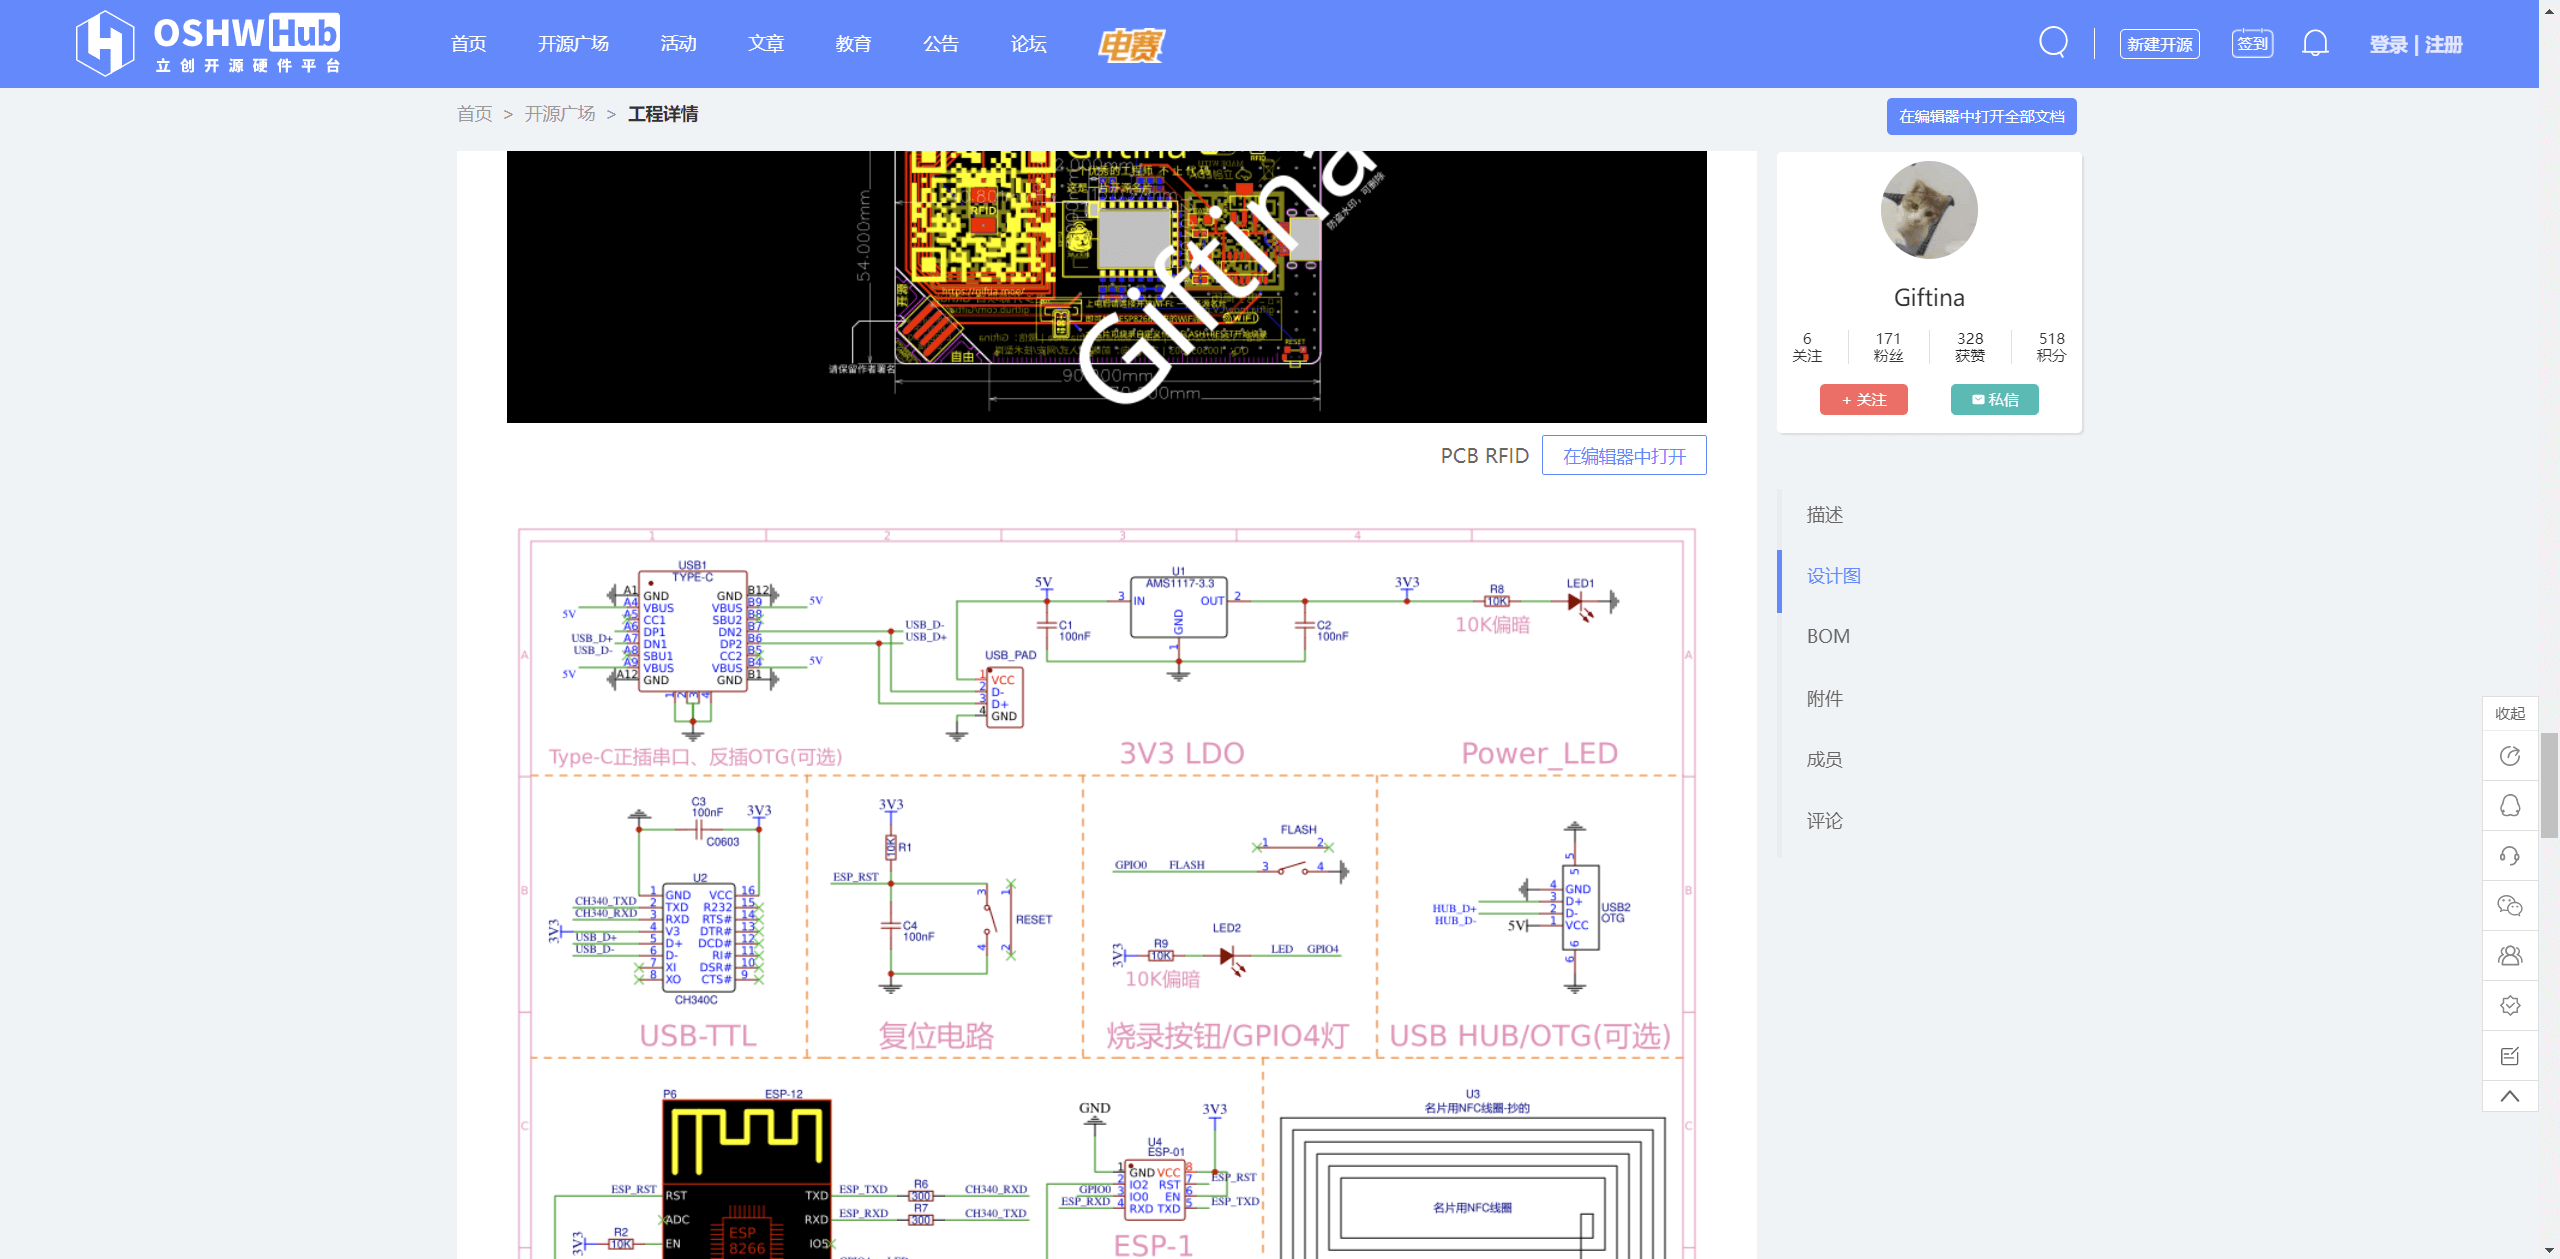Click 在编辑器中打开全部文档 button
Screen dimensions: 2560x1259
coord(1981,116)
